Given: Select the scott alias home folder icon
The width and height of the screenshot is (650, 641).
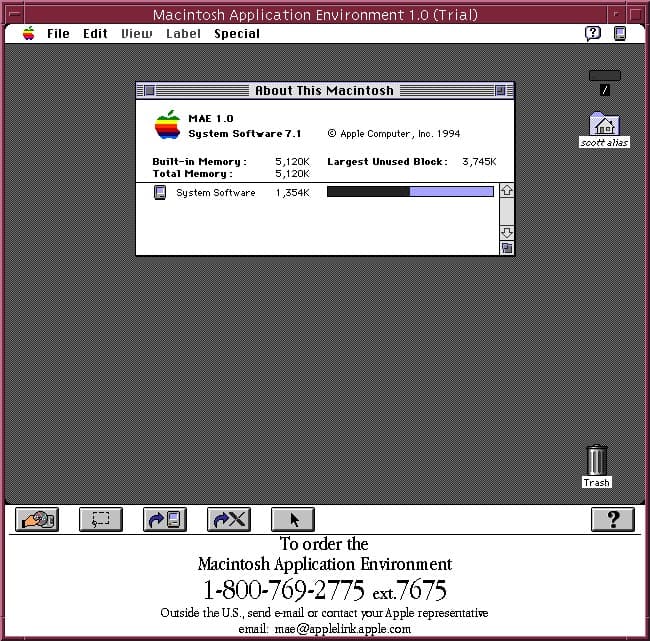Looking at the screenshot, I should point(604,124).
